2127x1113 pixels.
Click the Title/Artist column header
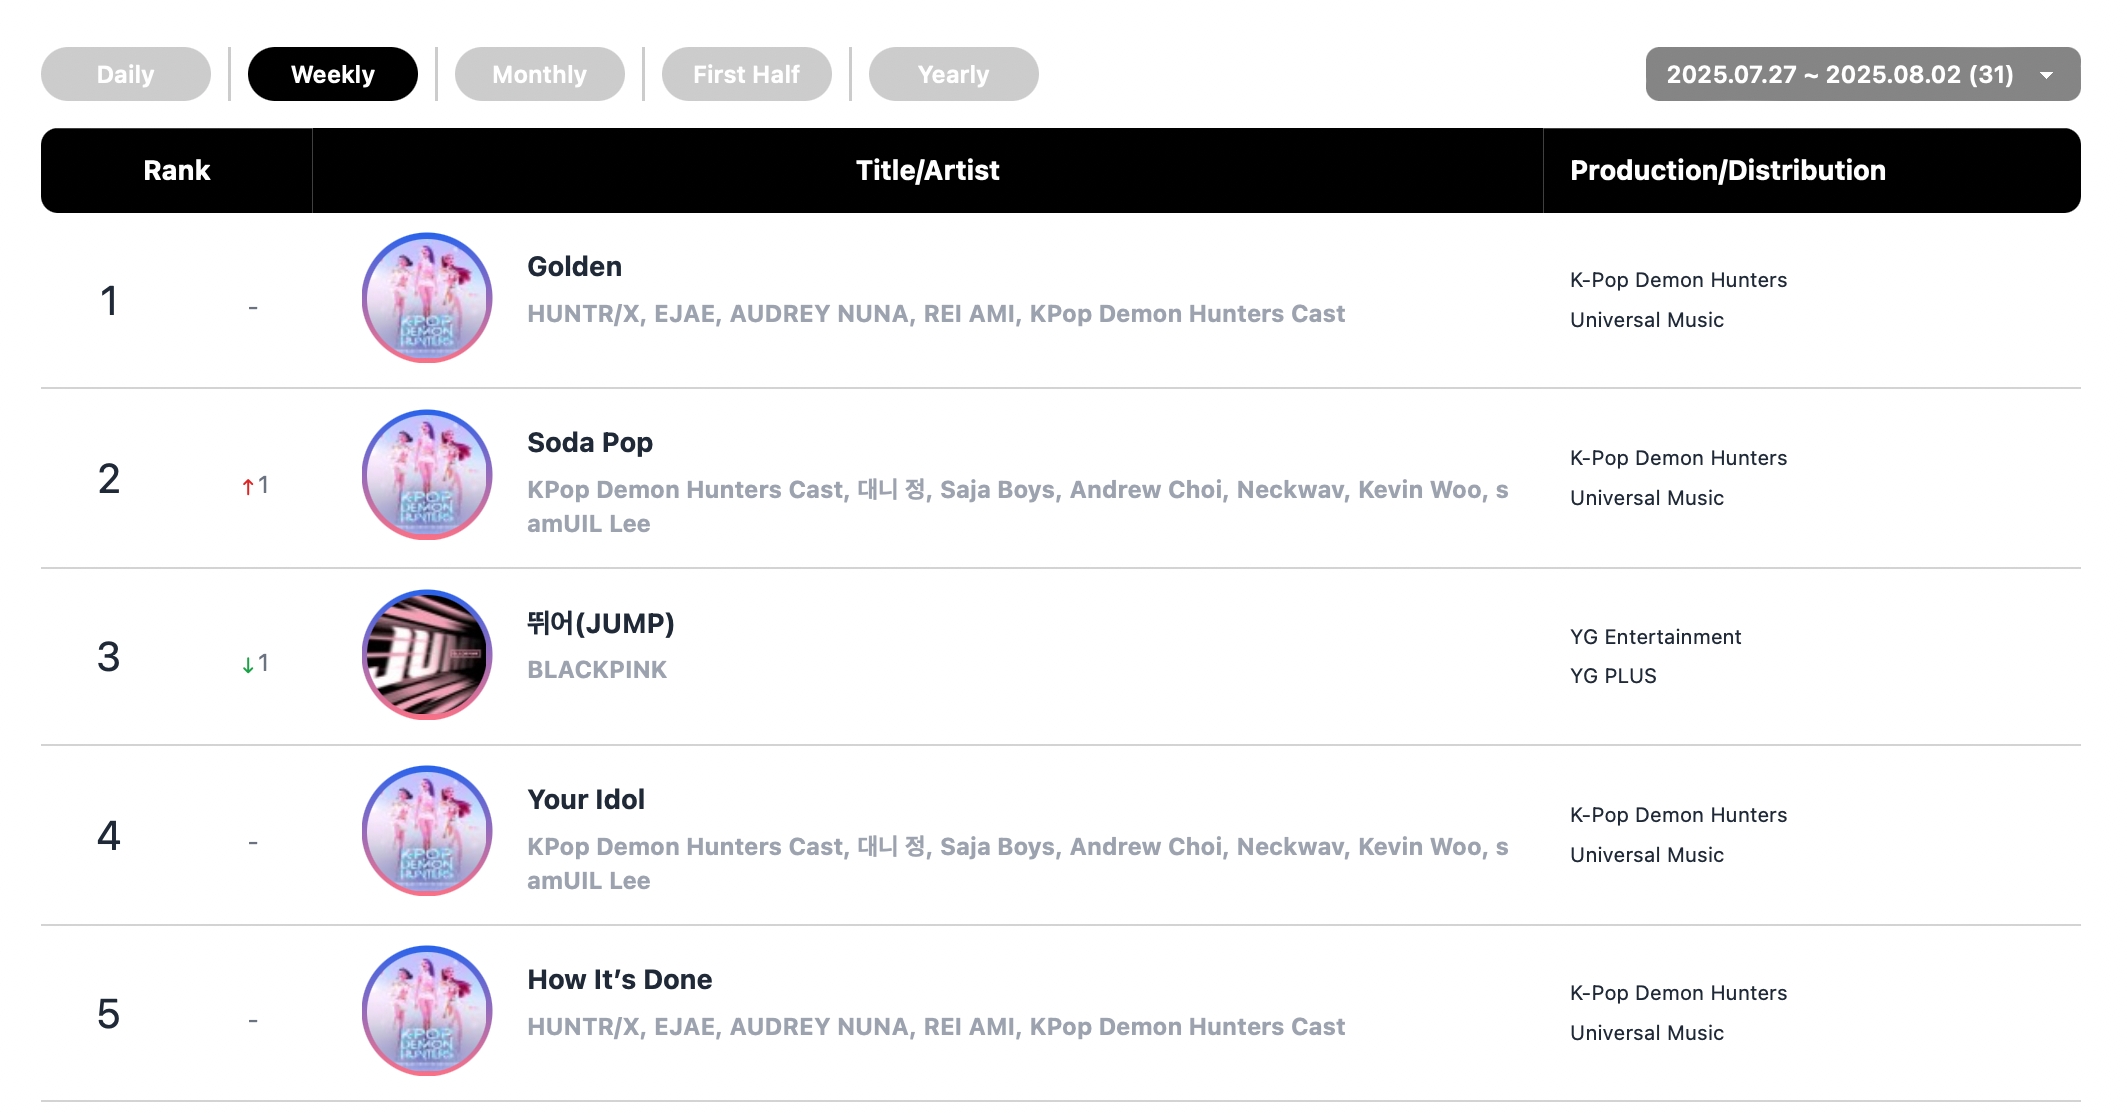pyautogui.click(x=928, y=170)
